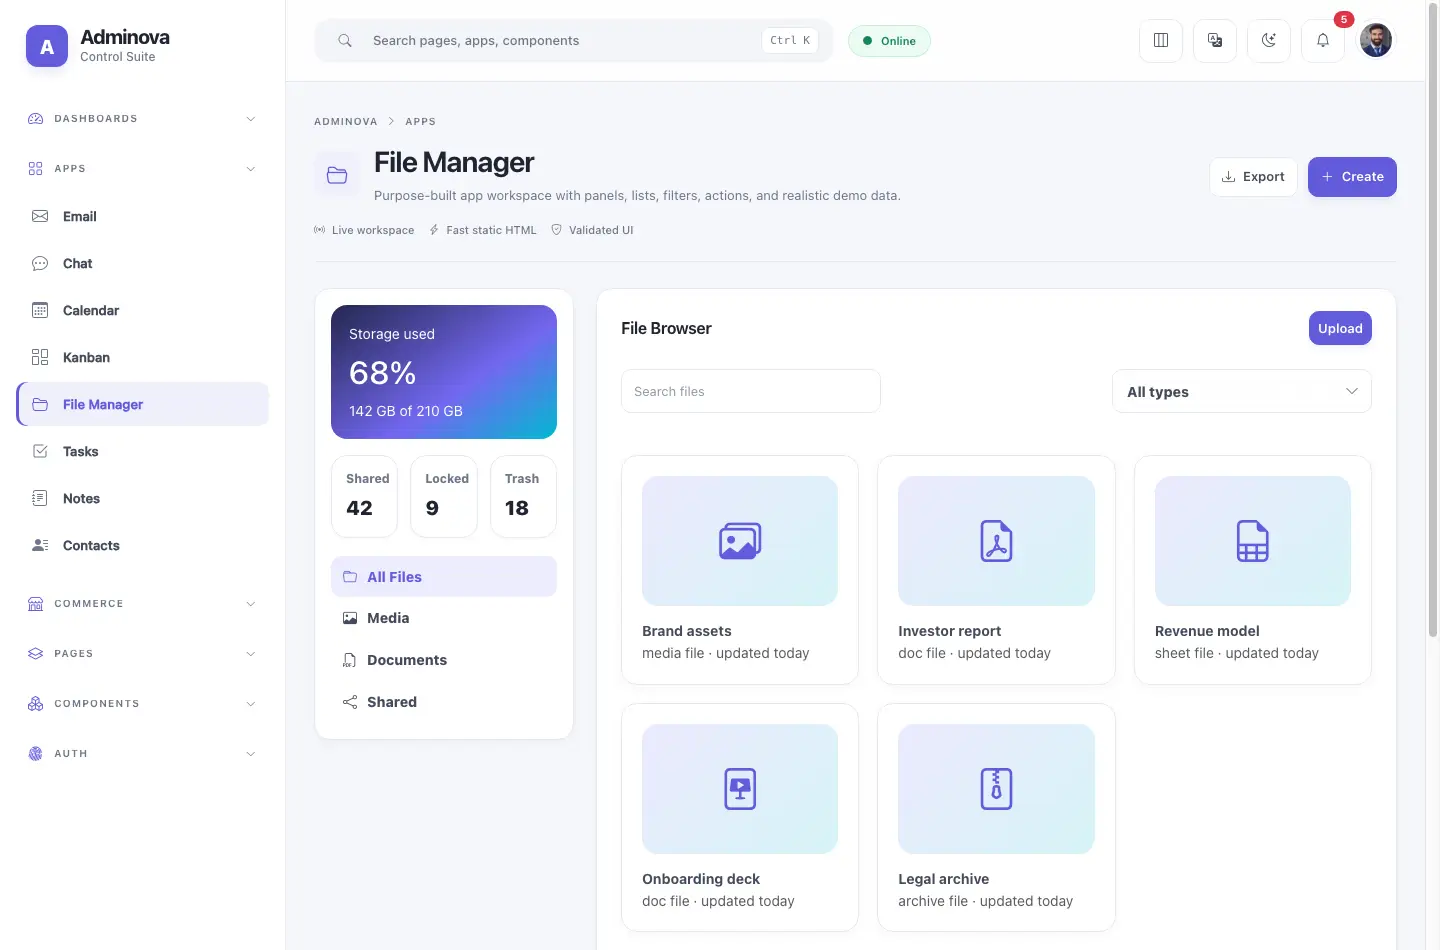Expand the Pages sidebar section

tap(142, 654)
